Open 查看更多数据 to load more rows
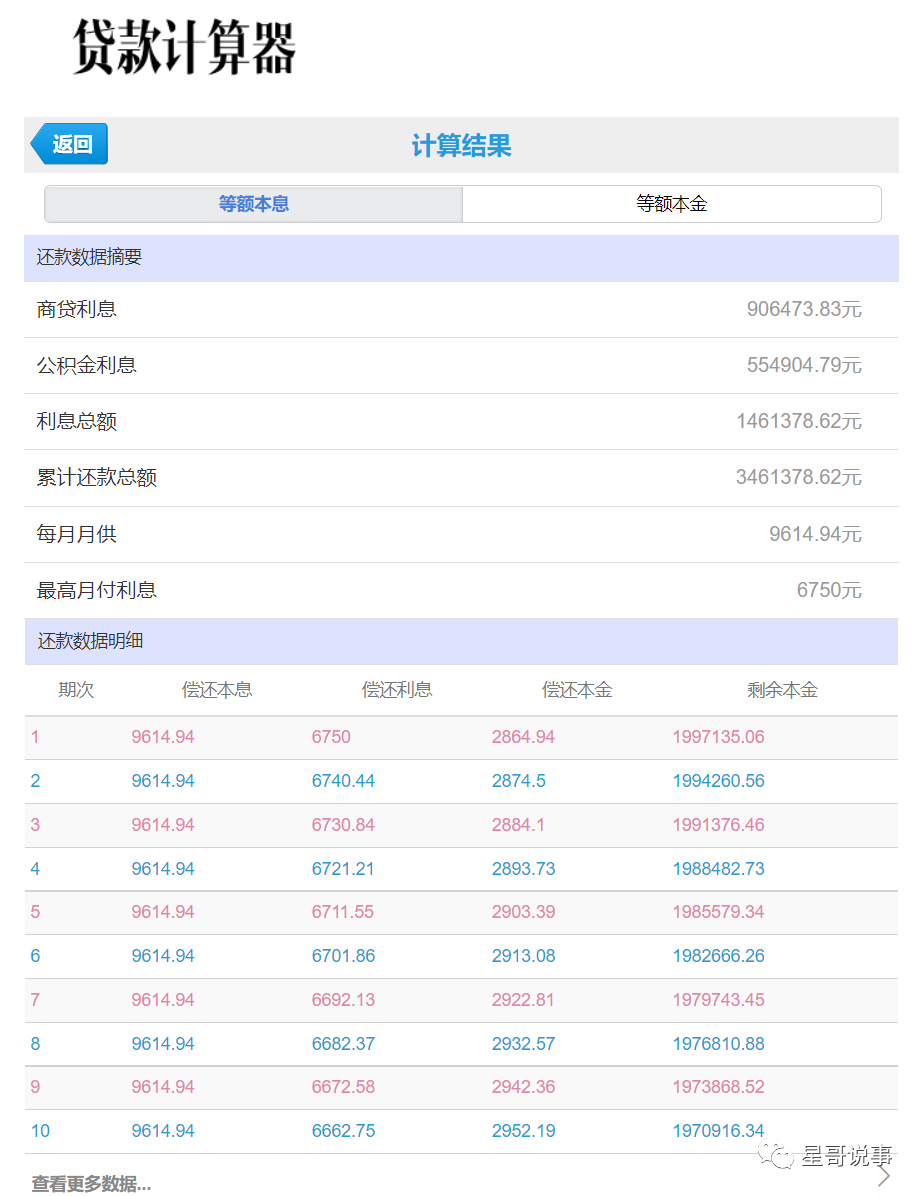 [90, 1183]
